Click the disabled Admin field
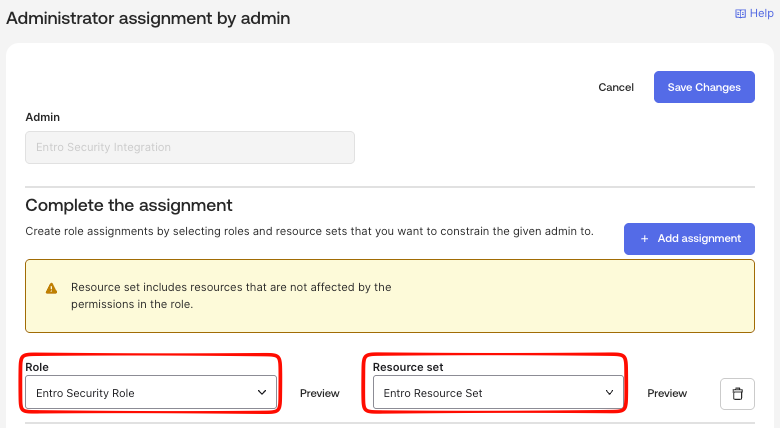The width and height of the screenshot is (780, 428). point(190,147)
